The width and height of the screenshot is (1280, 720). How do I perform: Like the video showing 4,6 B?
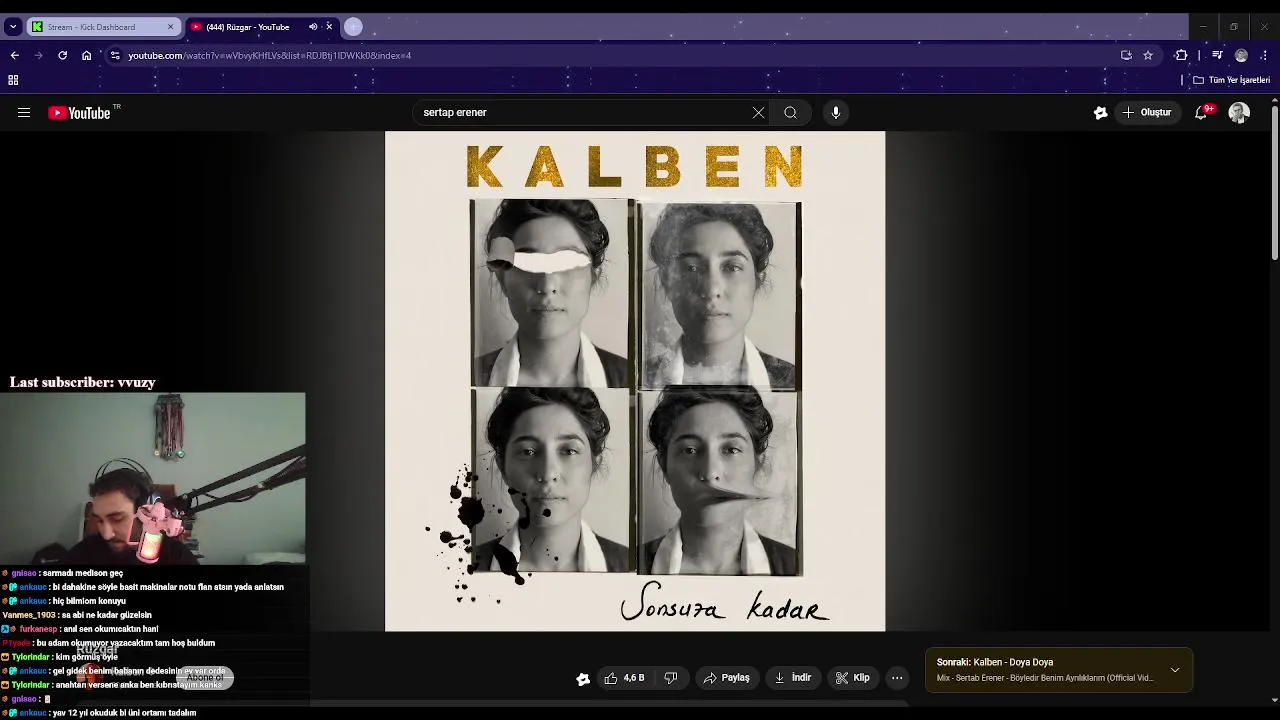(625, 678)
